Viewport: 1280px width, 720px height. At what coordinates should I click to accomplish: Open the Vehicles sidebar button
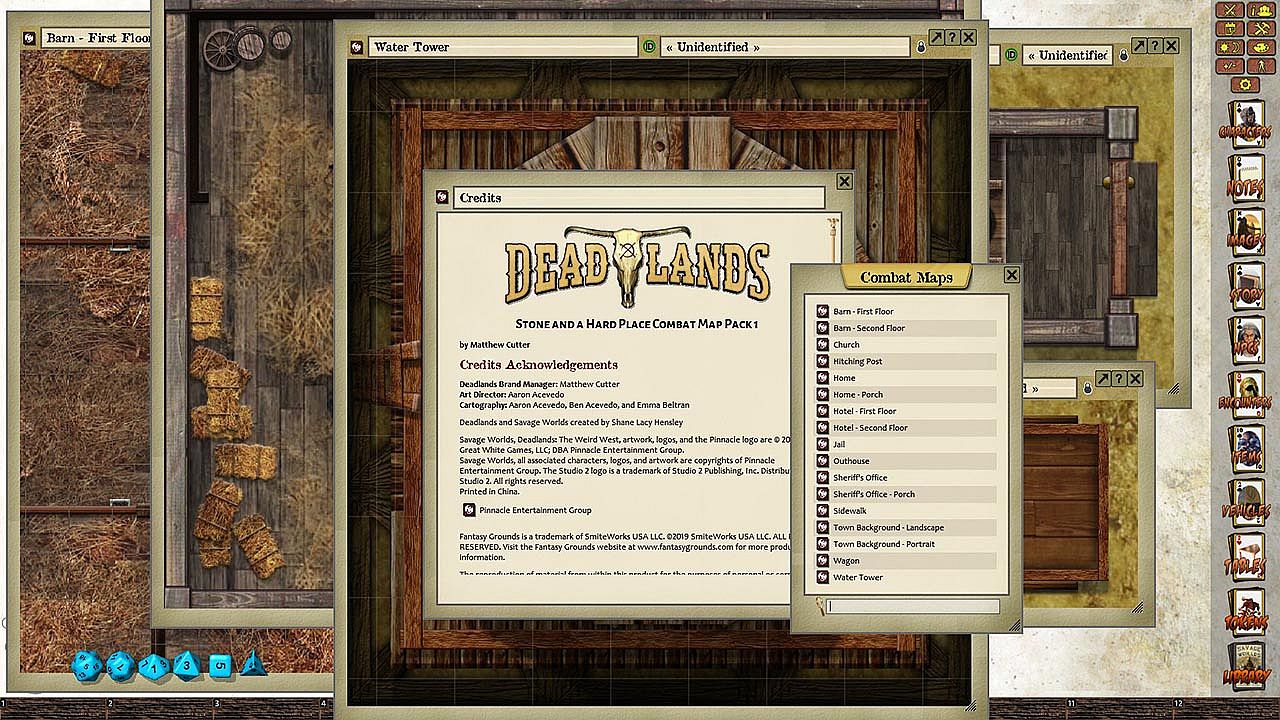point(1244,503)
